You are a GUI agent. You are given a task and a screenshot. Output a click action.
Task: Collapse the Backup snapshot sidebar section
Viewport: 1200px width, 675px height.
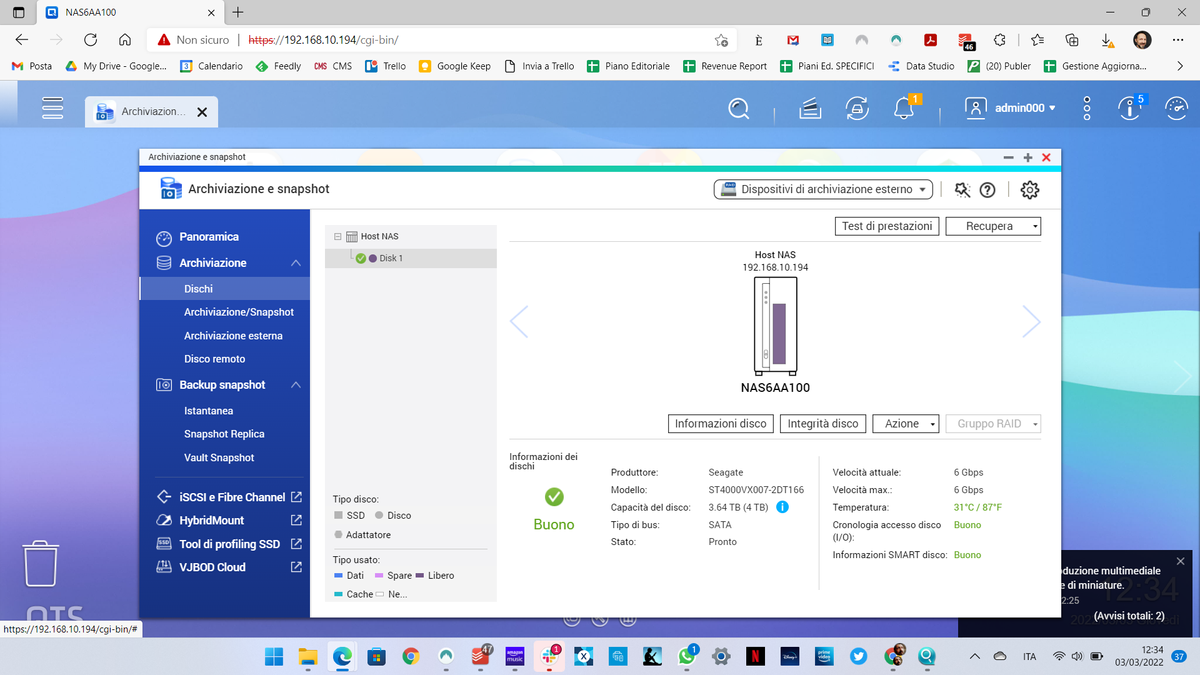click(296, 385)
